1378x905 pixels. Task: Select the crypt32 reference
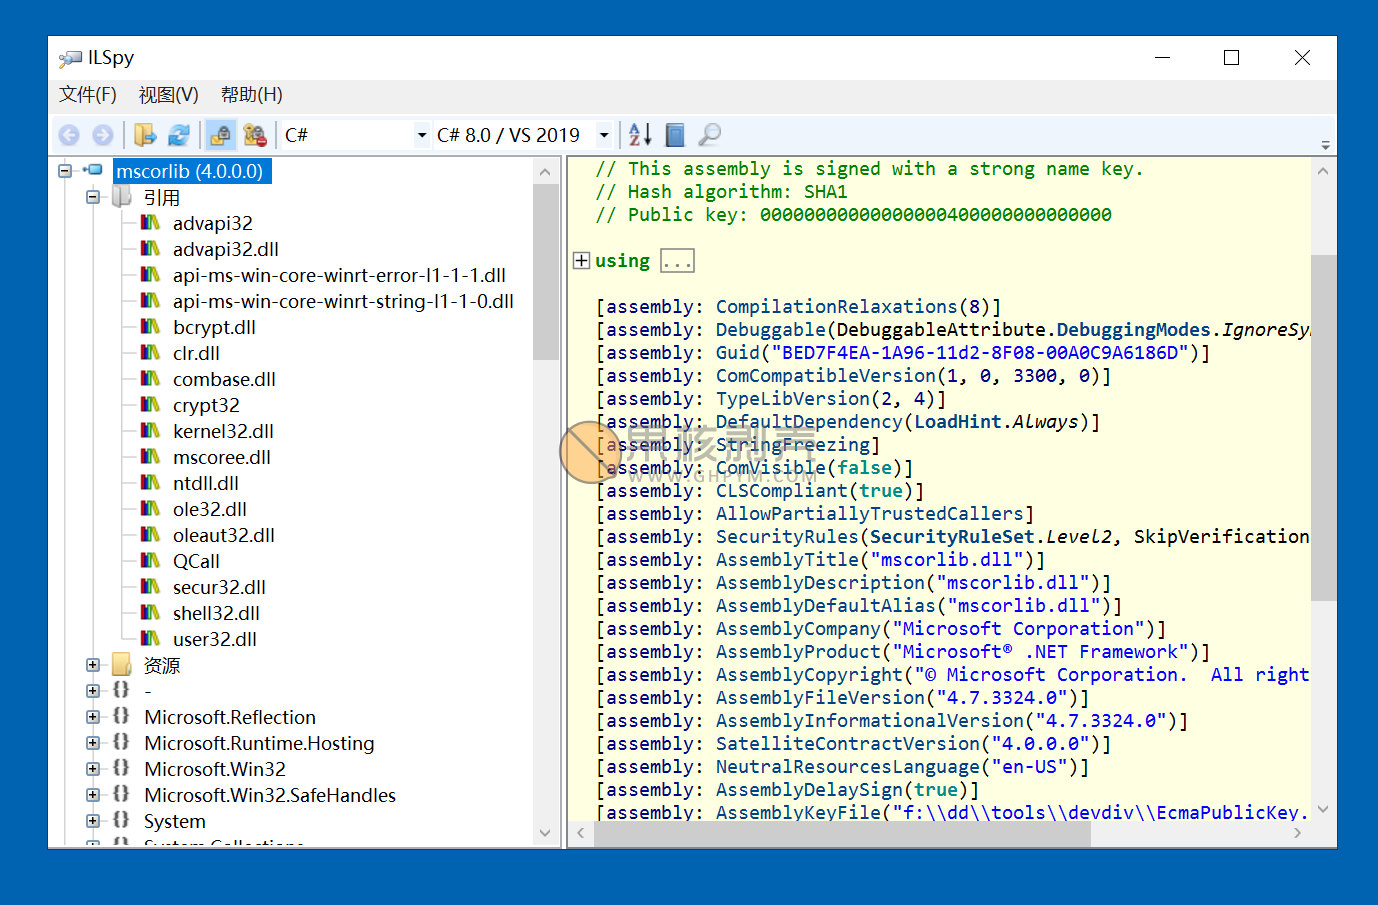pyautogui.click(x=206, y=405)
